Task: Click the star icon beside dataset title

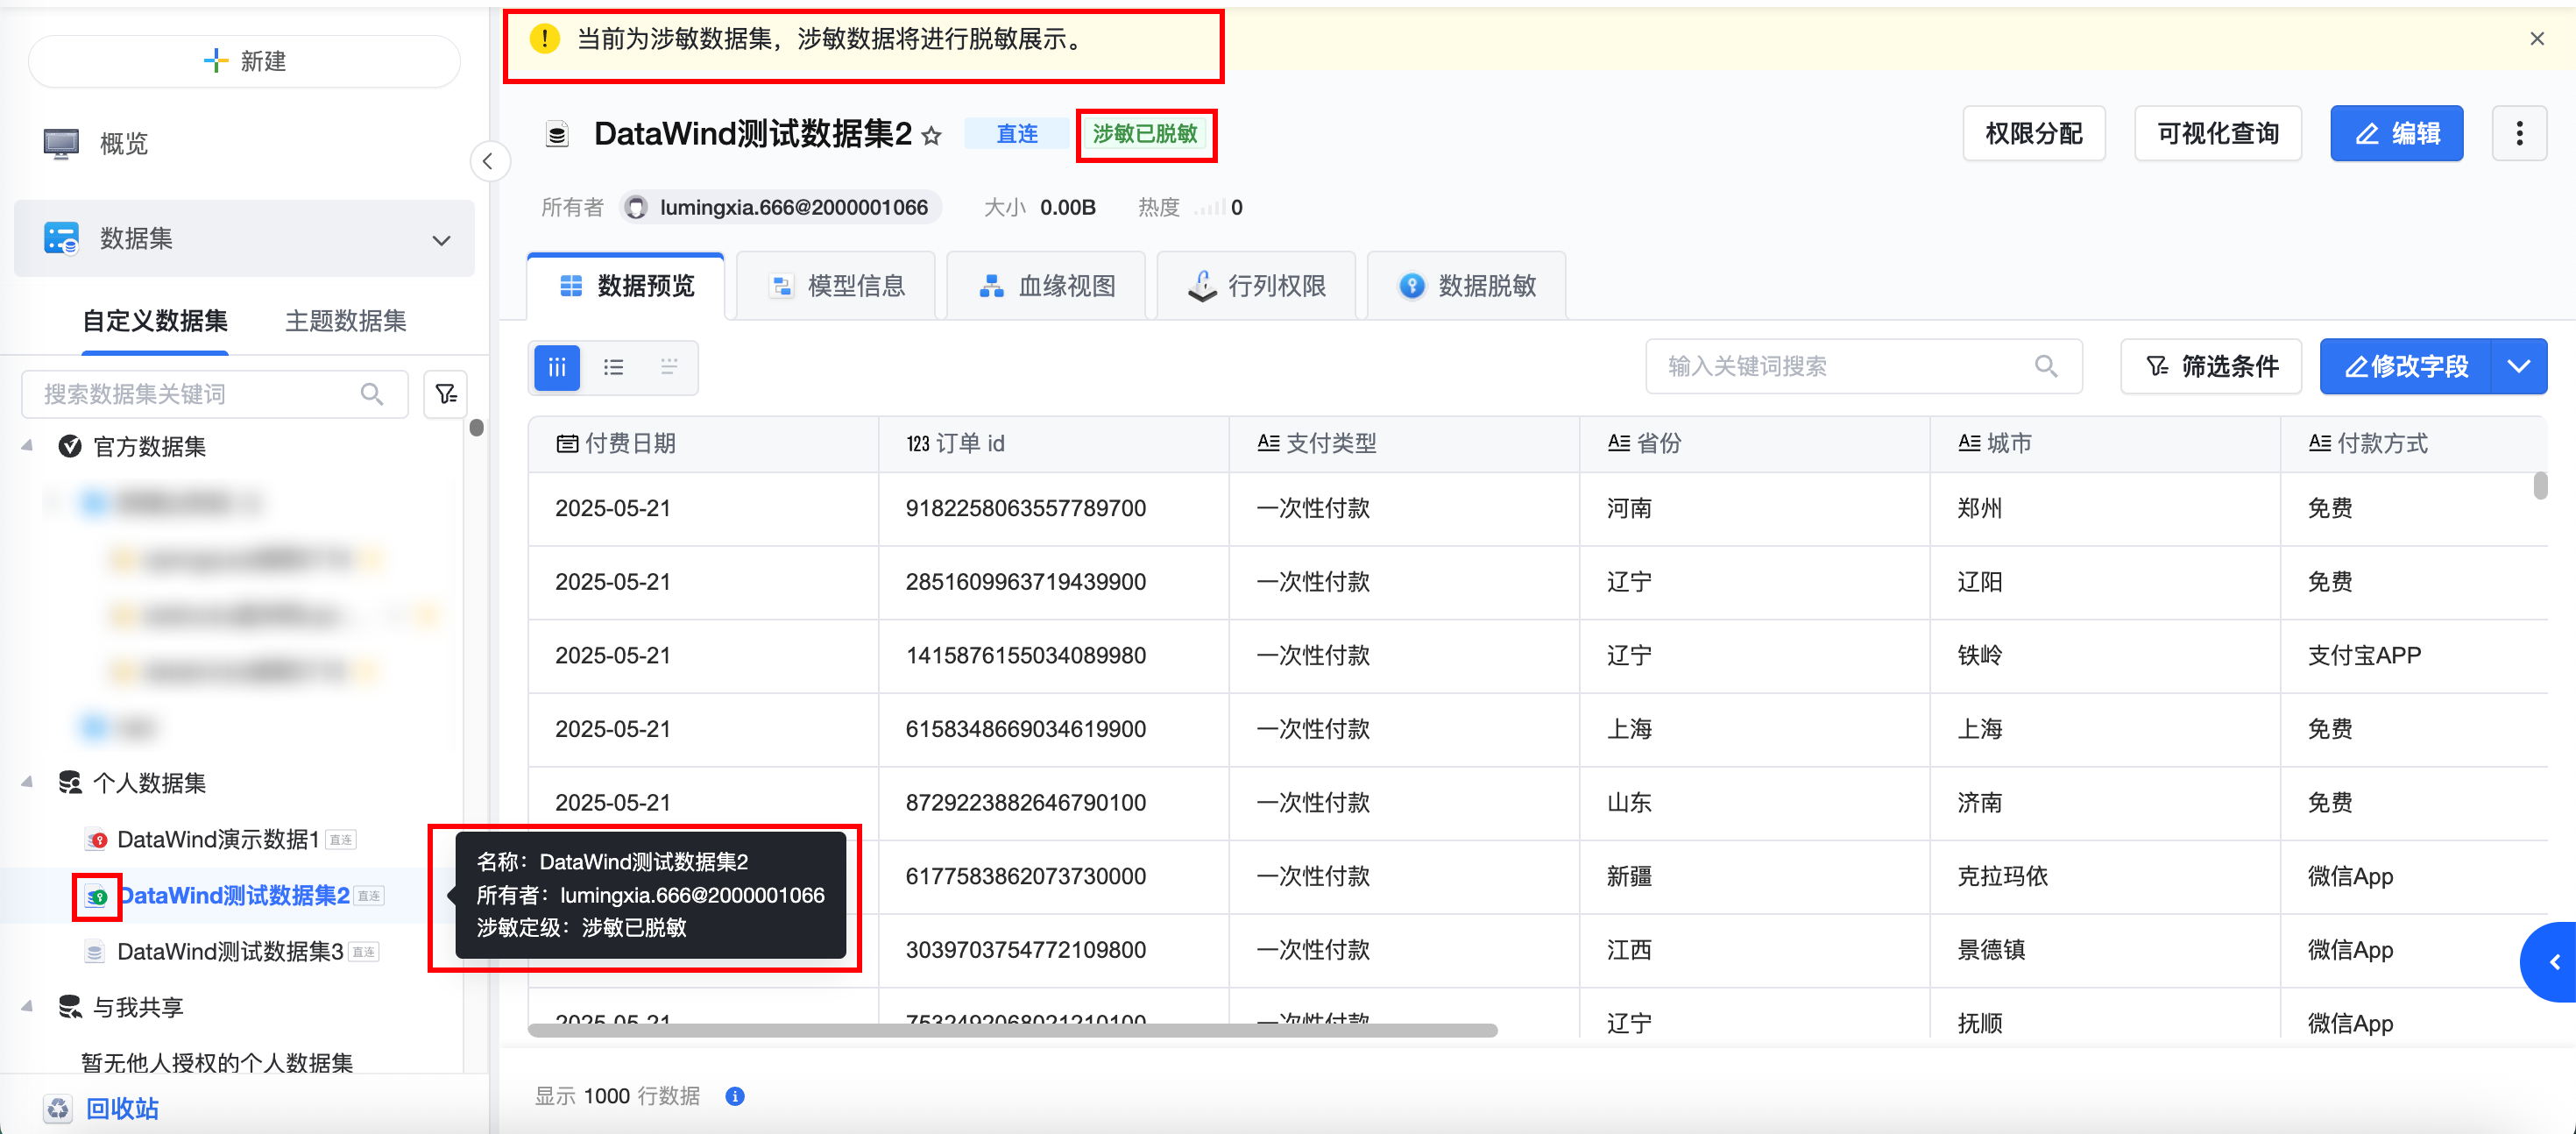Action: [x=931, y=135]
